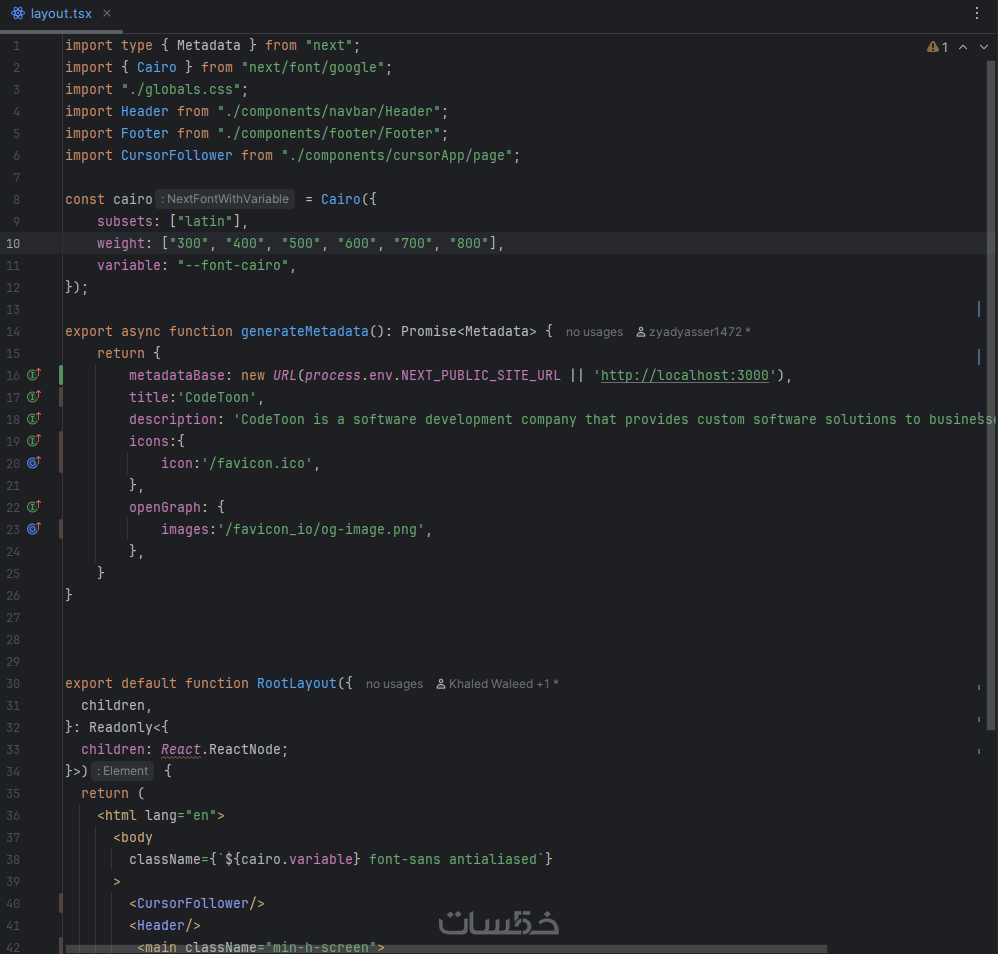Click cairo.variable expression in className
The height and width of the screenshot is (954, 998).
point(297,860)
